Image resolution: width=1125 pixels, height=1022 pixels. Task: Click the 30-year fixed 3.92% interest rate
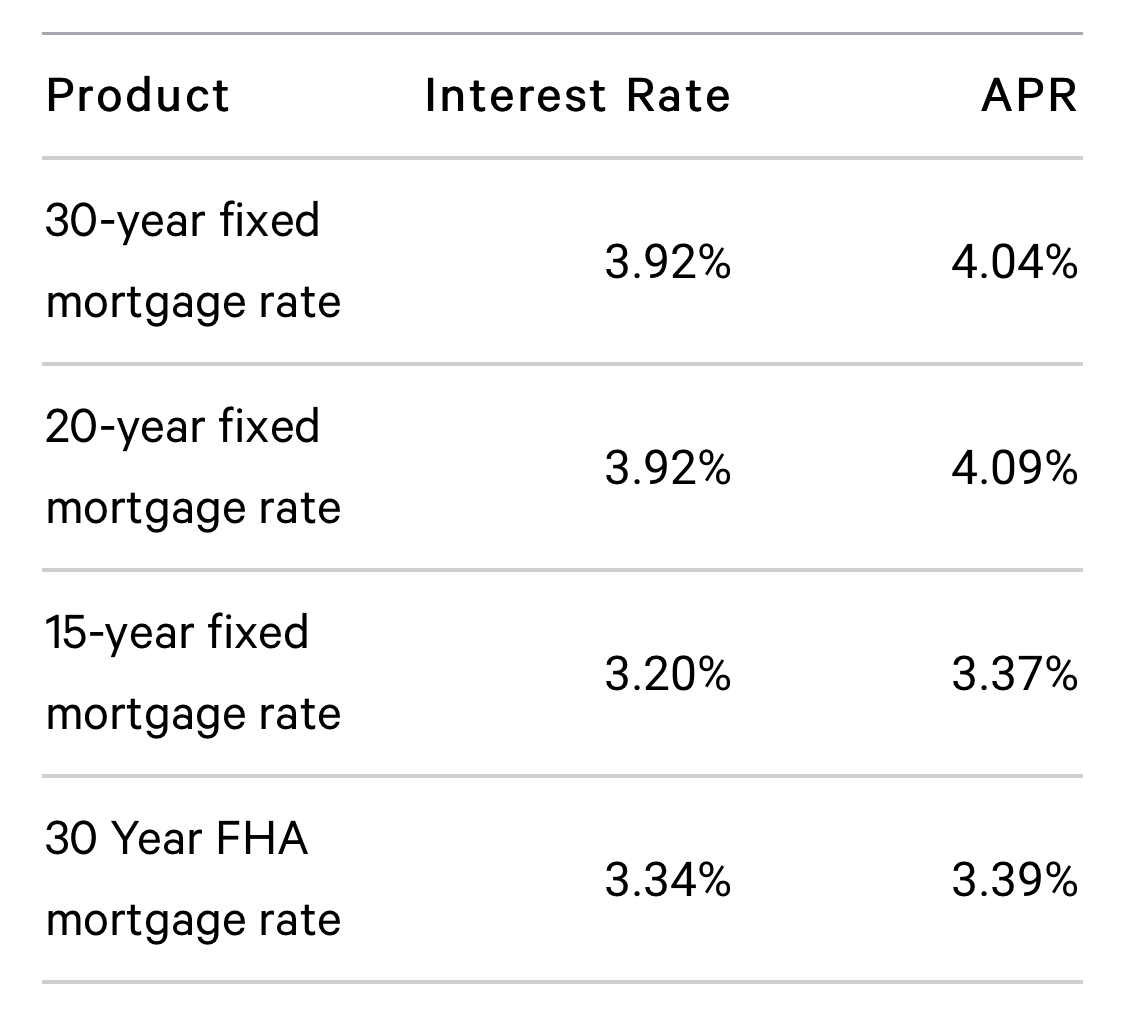pyautogui.click(x=667, y=263)
